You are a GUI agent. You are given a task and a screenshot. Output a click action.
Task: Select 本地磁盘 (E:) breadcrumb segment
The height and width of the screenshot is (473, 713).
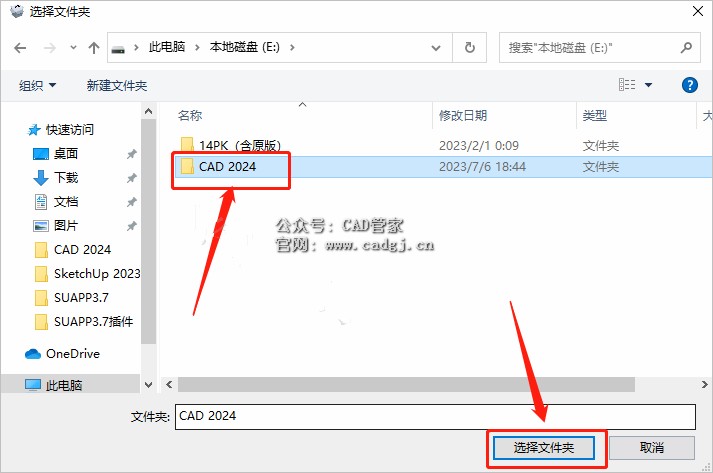click(x=245, y=47)
